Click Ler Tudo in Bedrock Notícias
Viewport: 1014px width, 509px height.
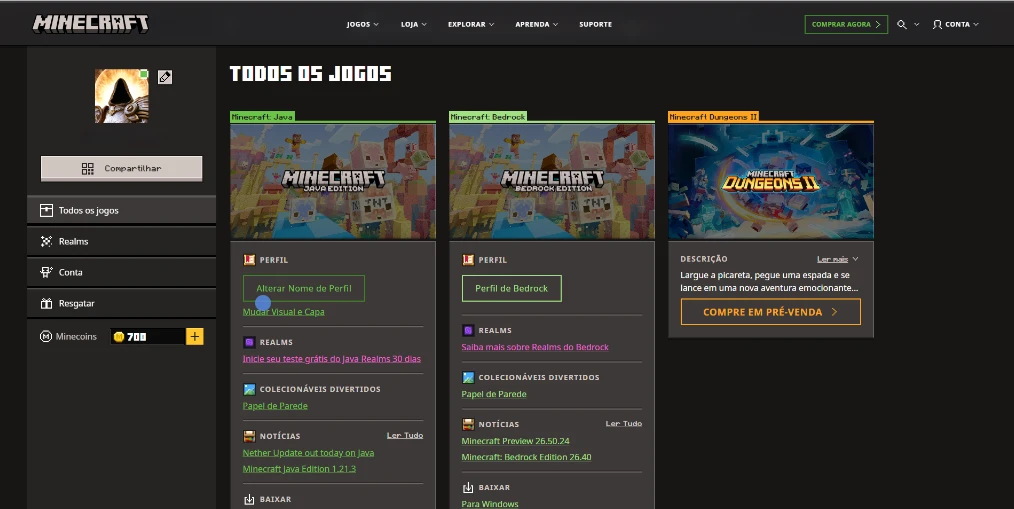pos(623,424)
